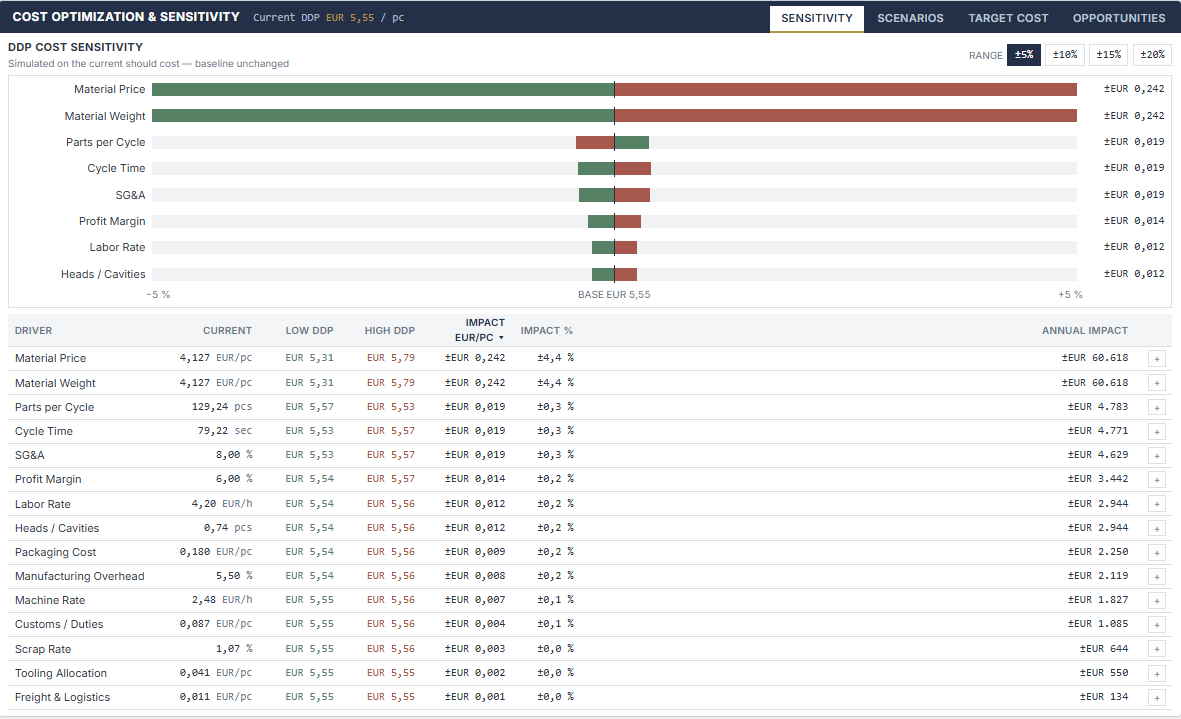Viewport: 1181px width, 719px height.
Task: Click the Cycle Time value 79,22 sec
Action: (x=224, y=431)
